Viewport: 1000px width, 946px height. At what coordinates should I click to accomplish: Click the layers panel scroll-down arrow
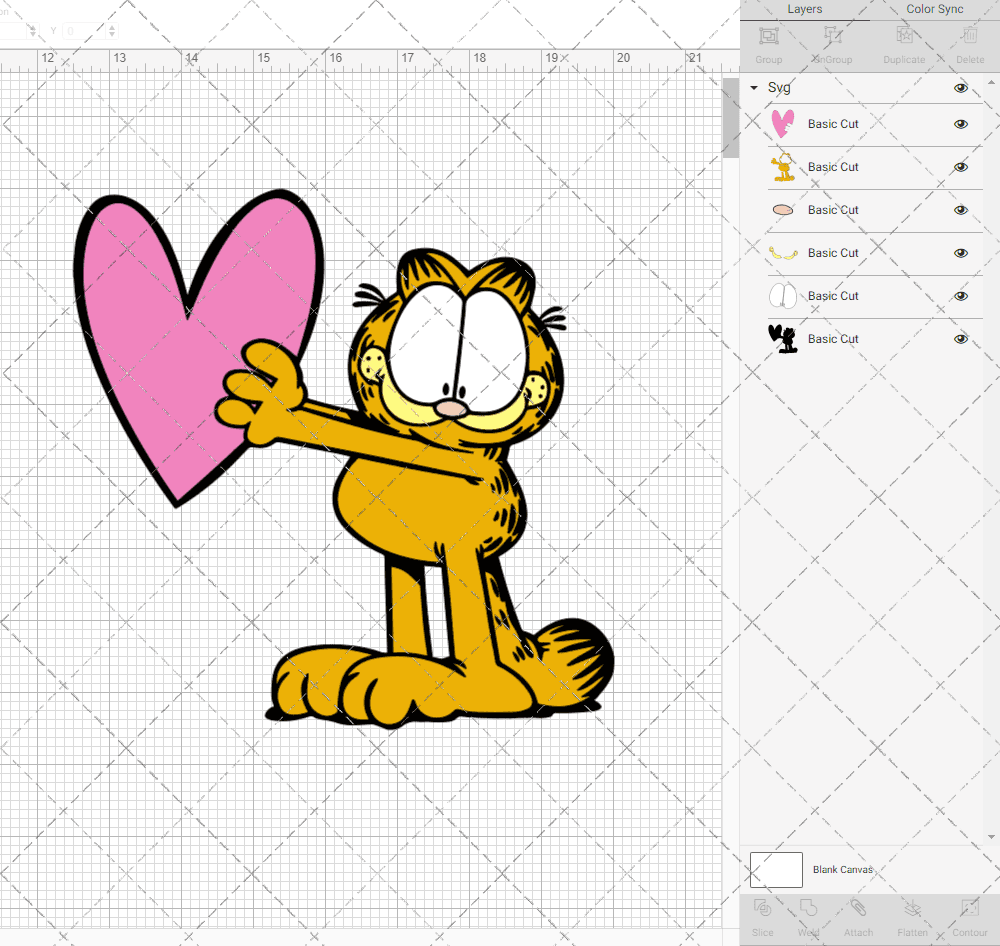point(991,837)
